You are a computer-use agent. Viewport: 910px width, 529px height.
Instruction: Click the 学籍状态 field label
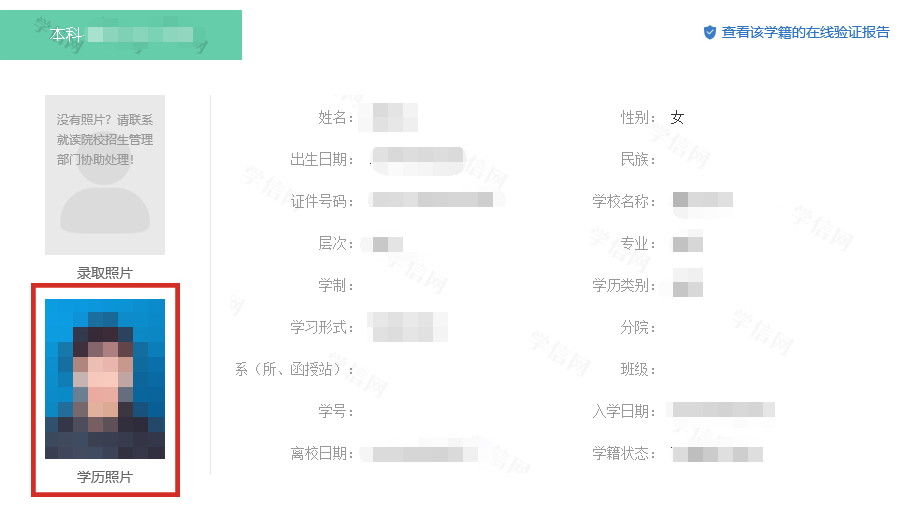[623, 454]
